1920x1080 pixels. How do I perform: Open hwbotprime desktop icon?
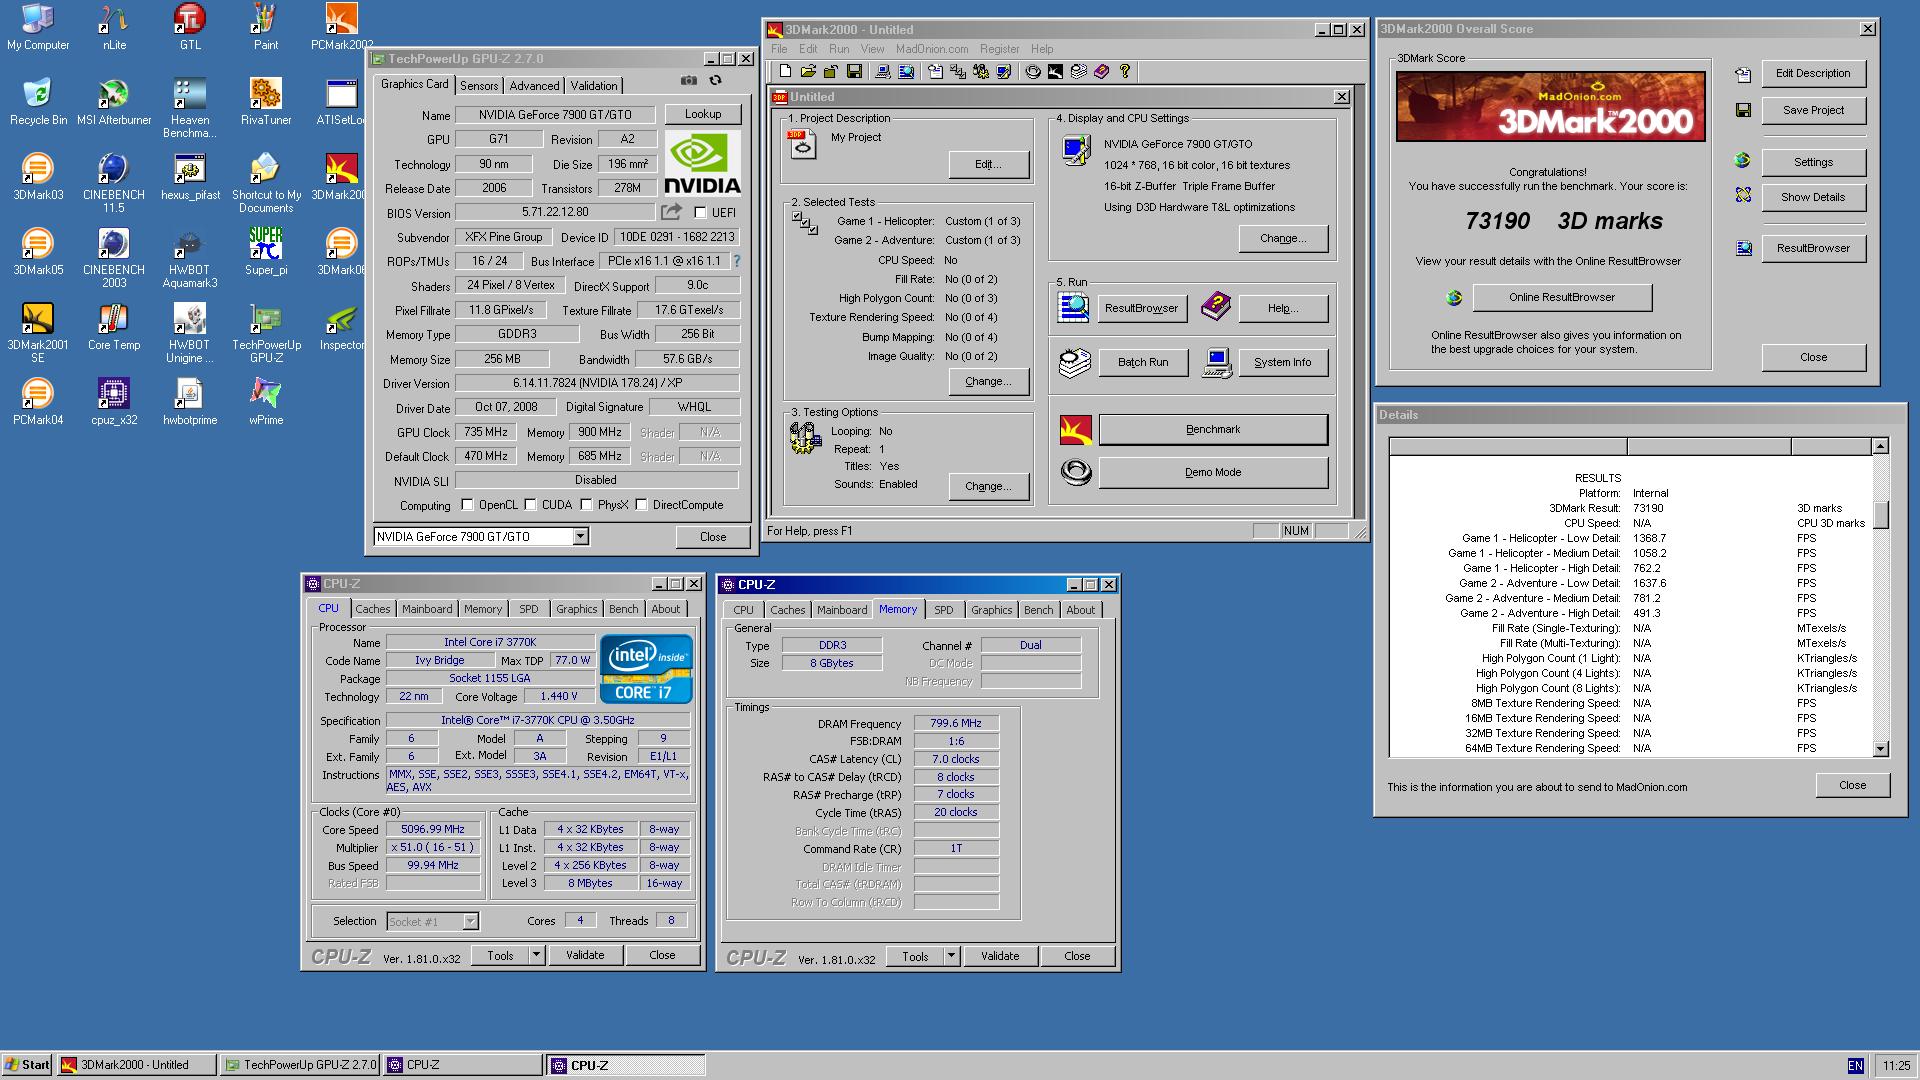click(x=190, y=401)
